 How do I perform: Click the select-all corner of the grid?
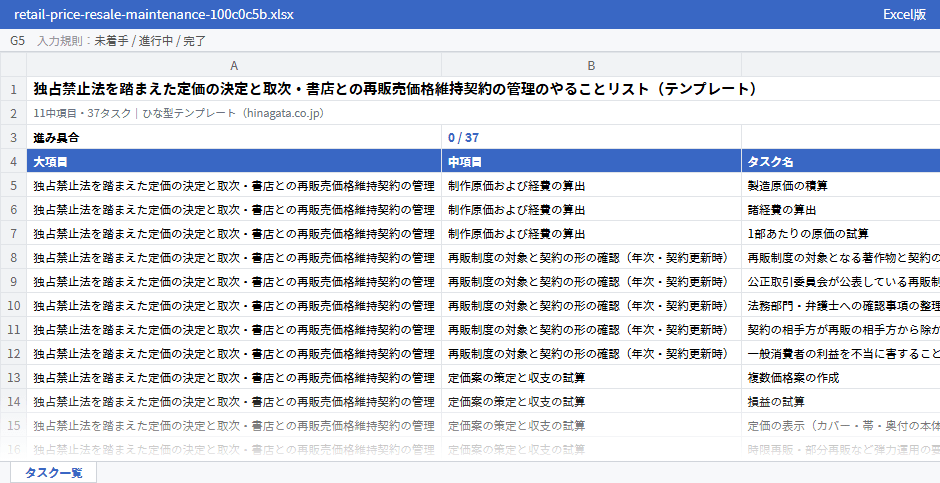pos(13,65)
